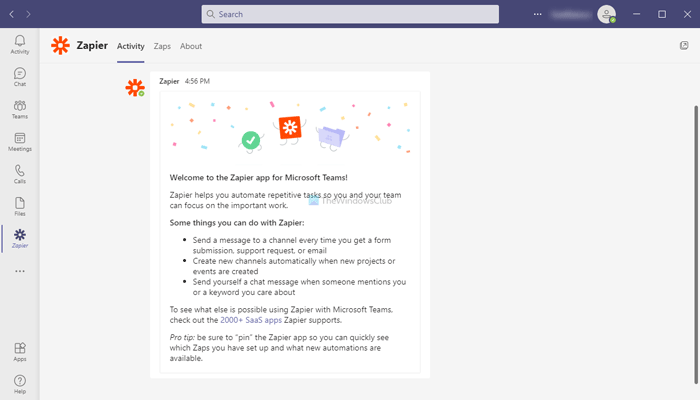Open Chat from the left rail
Screen dimensions: 700x400
(20, 77)
